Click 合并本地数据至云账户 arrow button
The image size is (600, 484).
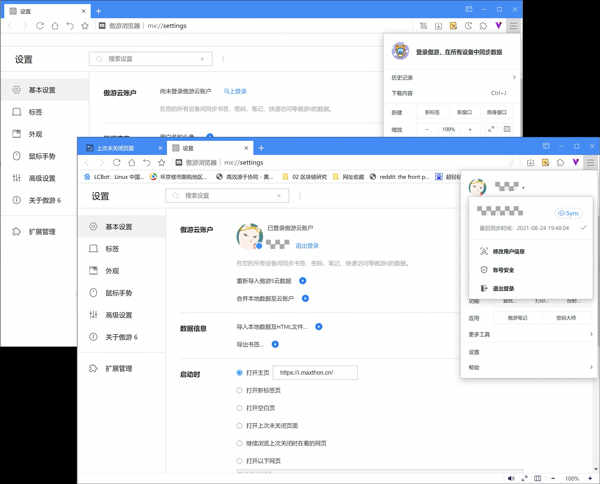tap(305, 298)
